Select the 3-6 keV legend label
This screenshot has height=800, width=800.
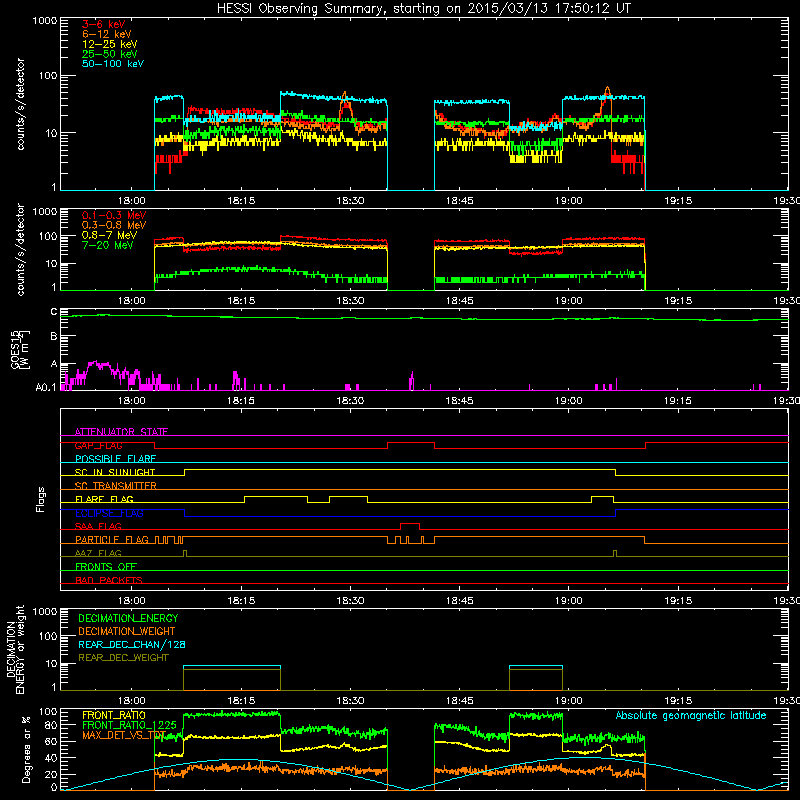[103, 24]
